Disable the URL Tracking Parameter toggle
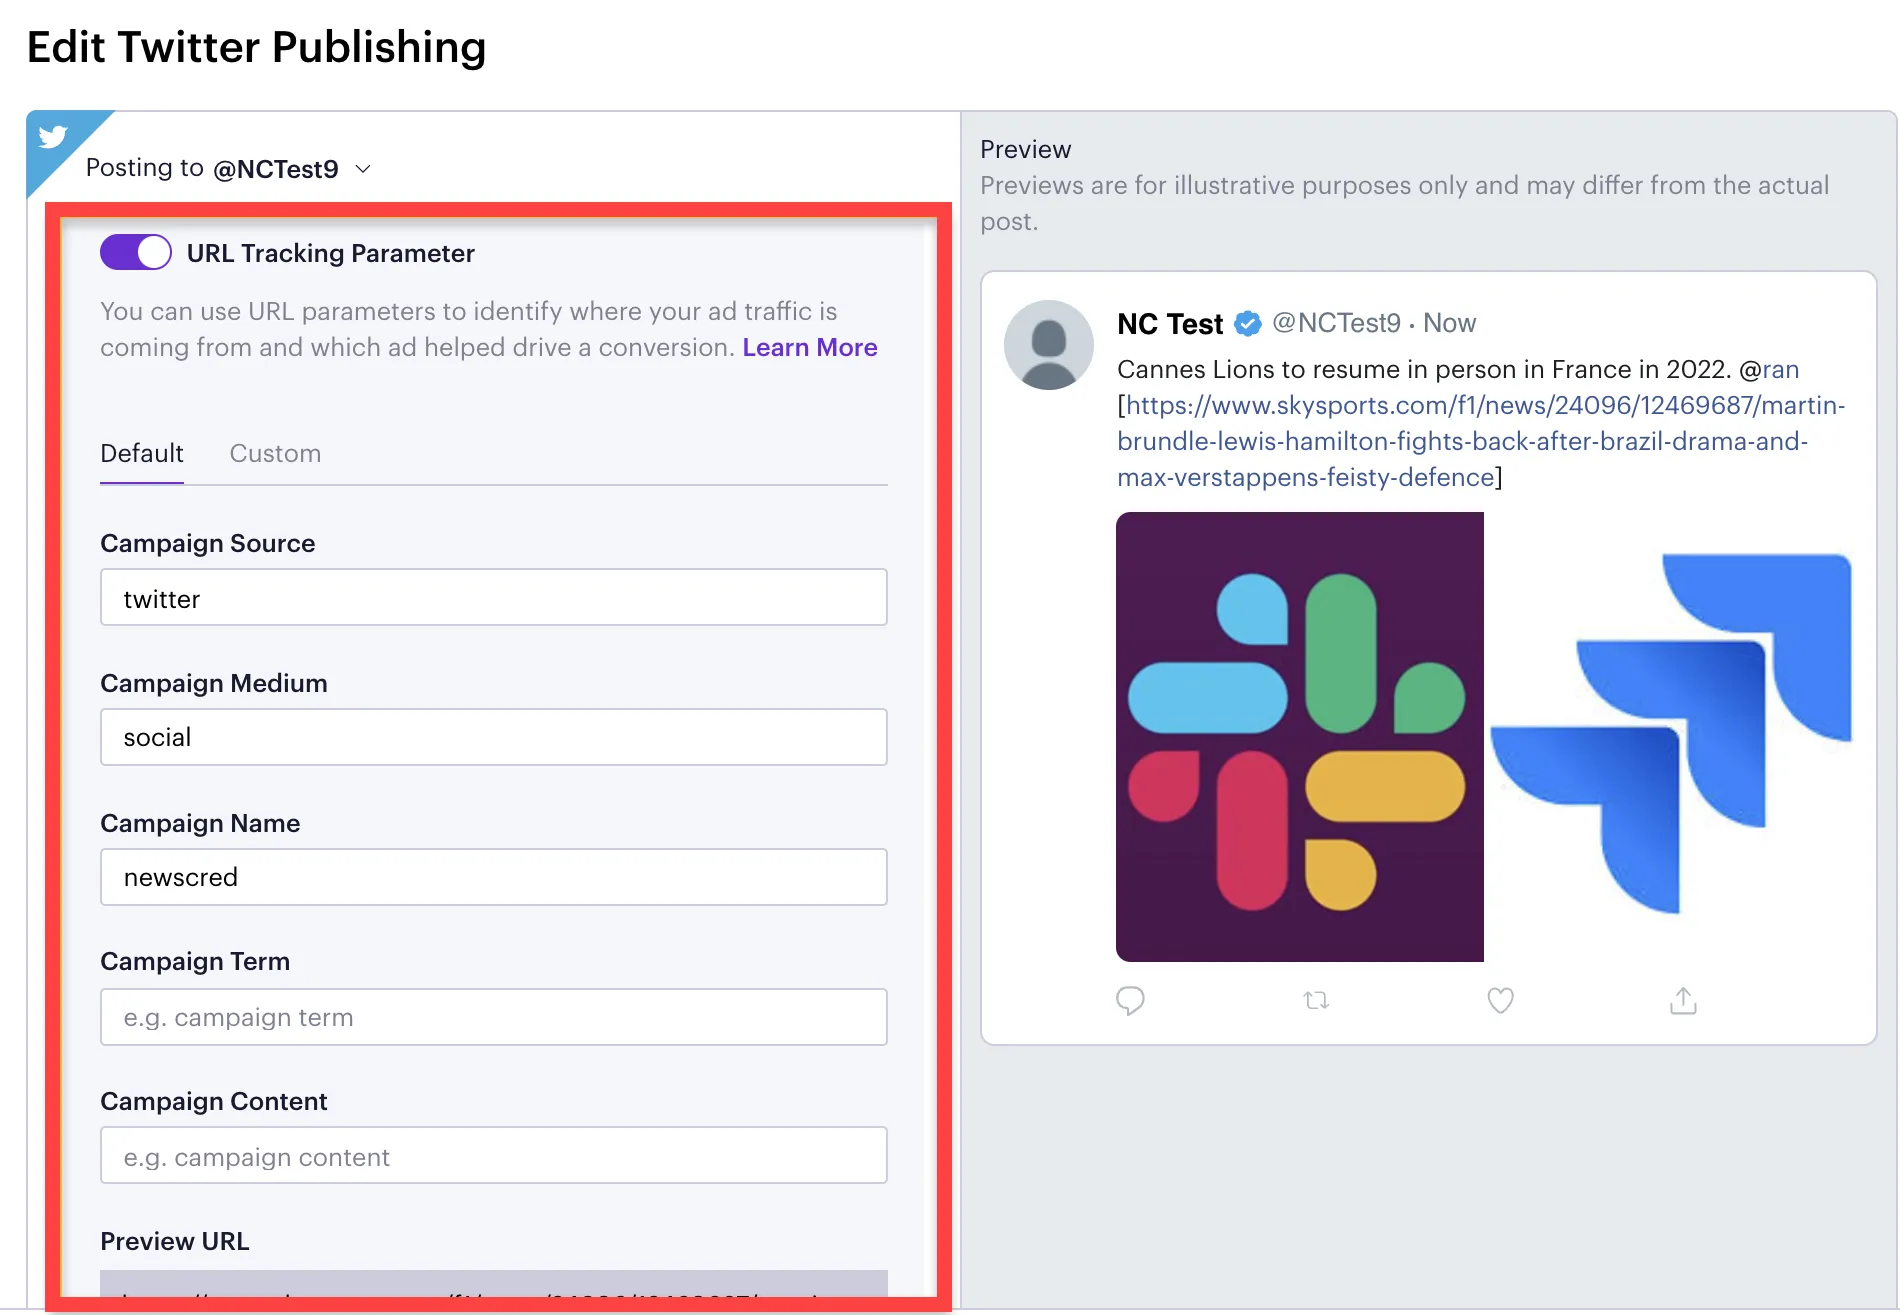The width and height of the screenshot is (1900, 1315). click(x=136, y=252)
